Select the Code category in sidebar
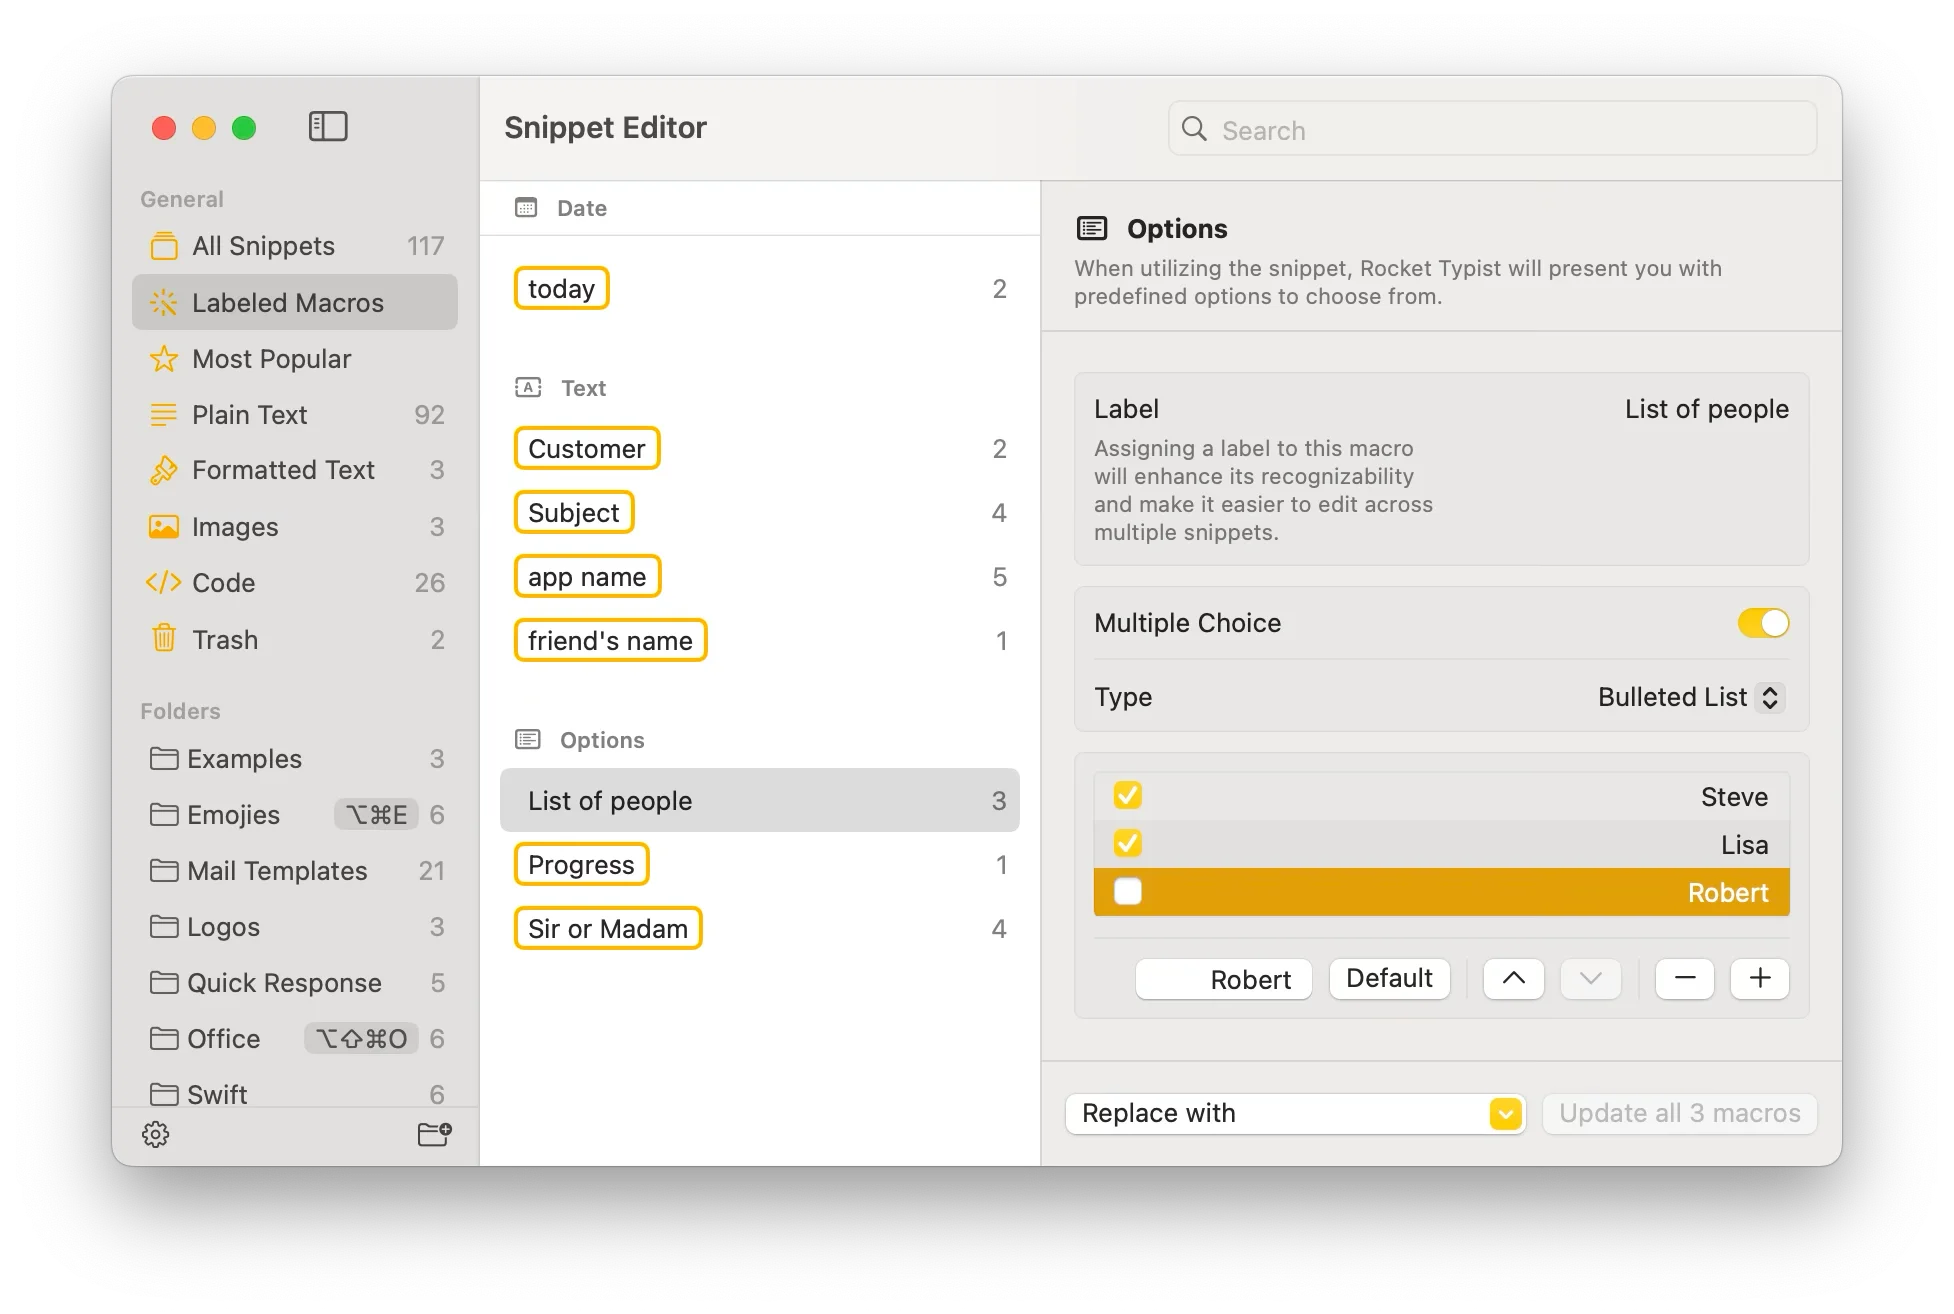 (223, 583)
